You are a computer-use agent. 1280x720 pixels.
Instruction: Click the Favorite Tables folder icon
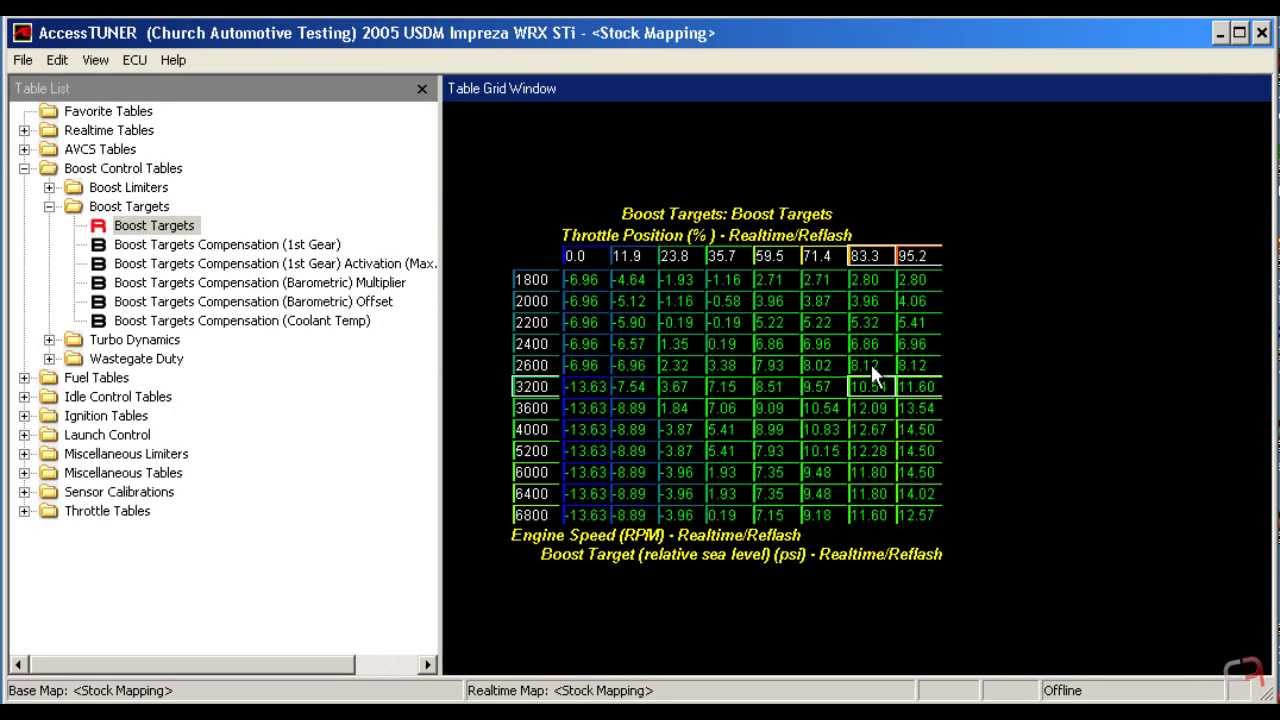click(x=49, y=111)
